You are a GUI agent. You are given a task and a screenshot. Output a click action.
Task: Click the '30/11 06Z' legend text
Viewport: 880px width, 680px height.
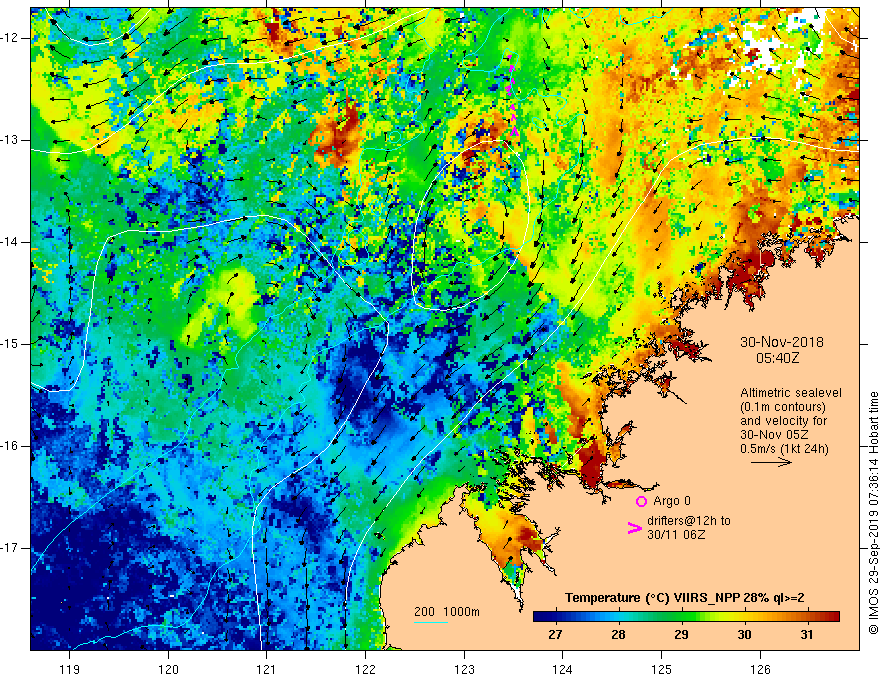[676, 535]
